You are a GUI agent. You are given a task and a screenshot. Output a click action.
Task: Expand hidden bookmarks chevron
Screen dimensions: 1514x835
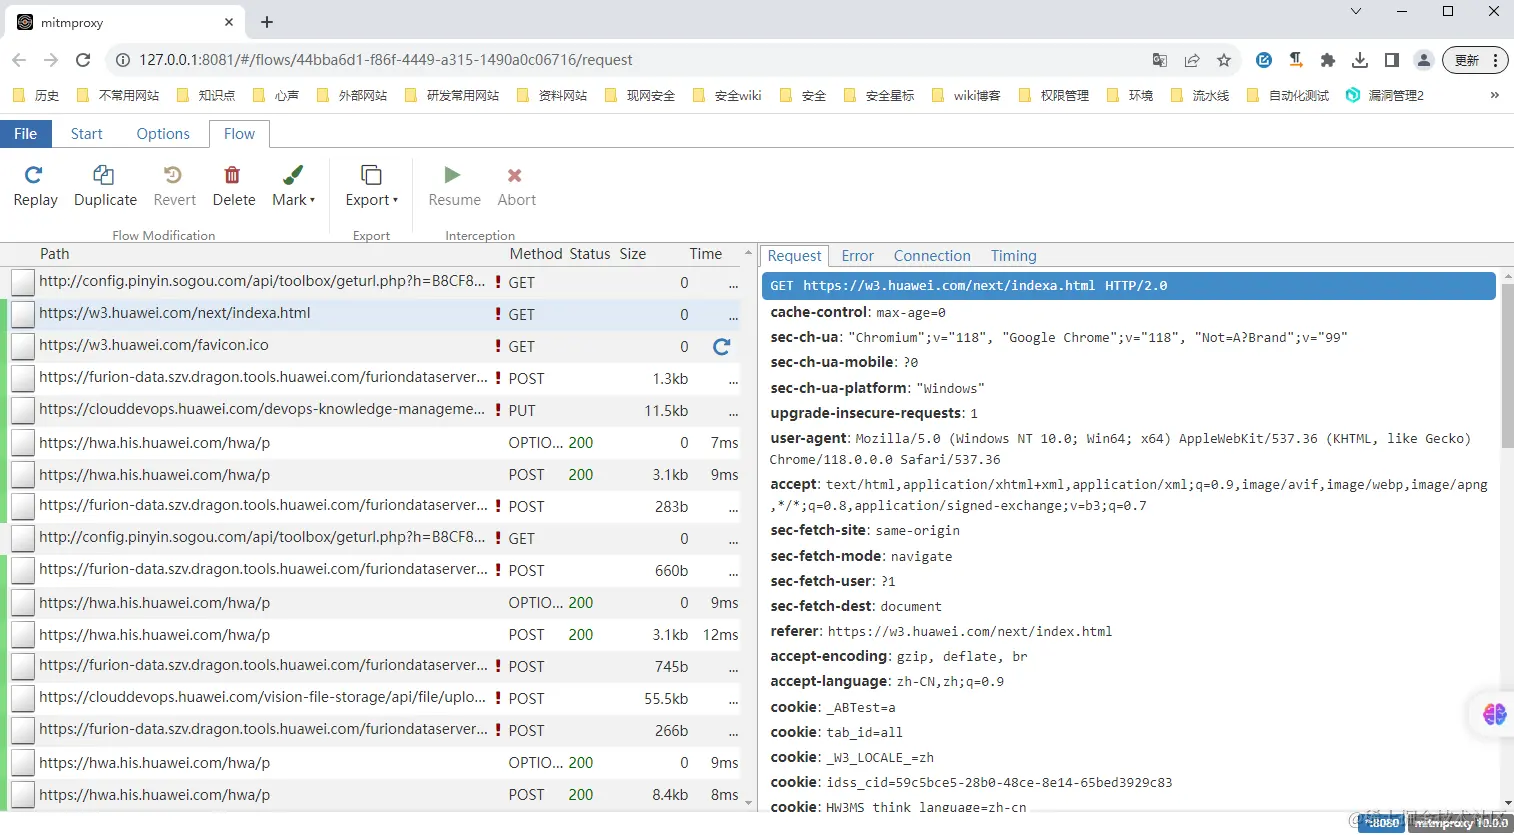(1495, 95)
